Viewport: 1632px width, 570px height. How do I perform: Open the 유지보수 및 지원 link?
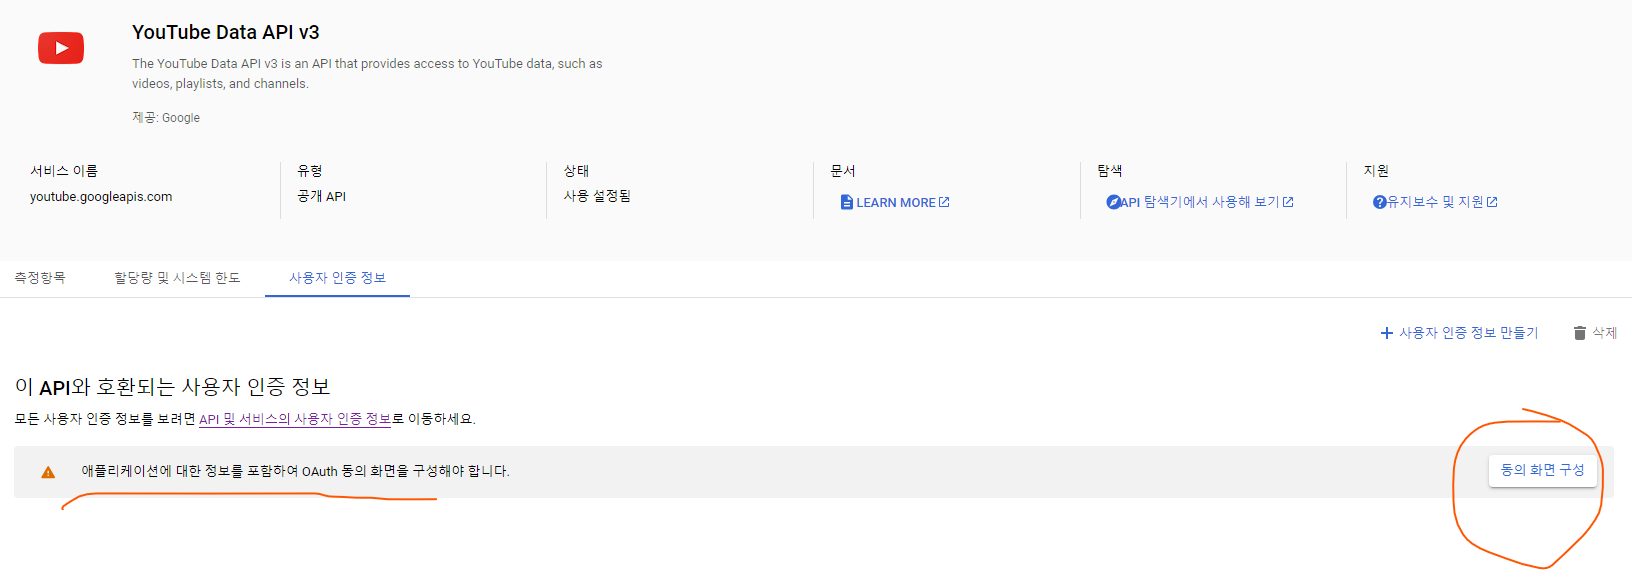[1435, 202]
